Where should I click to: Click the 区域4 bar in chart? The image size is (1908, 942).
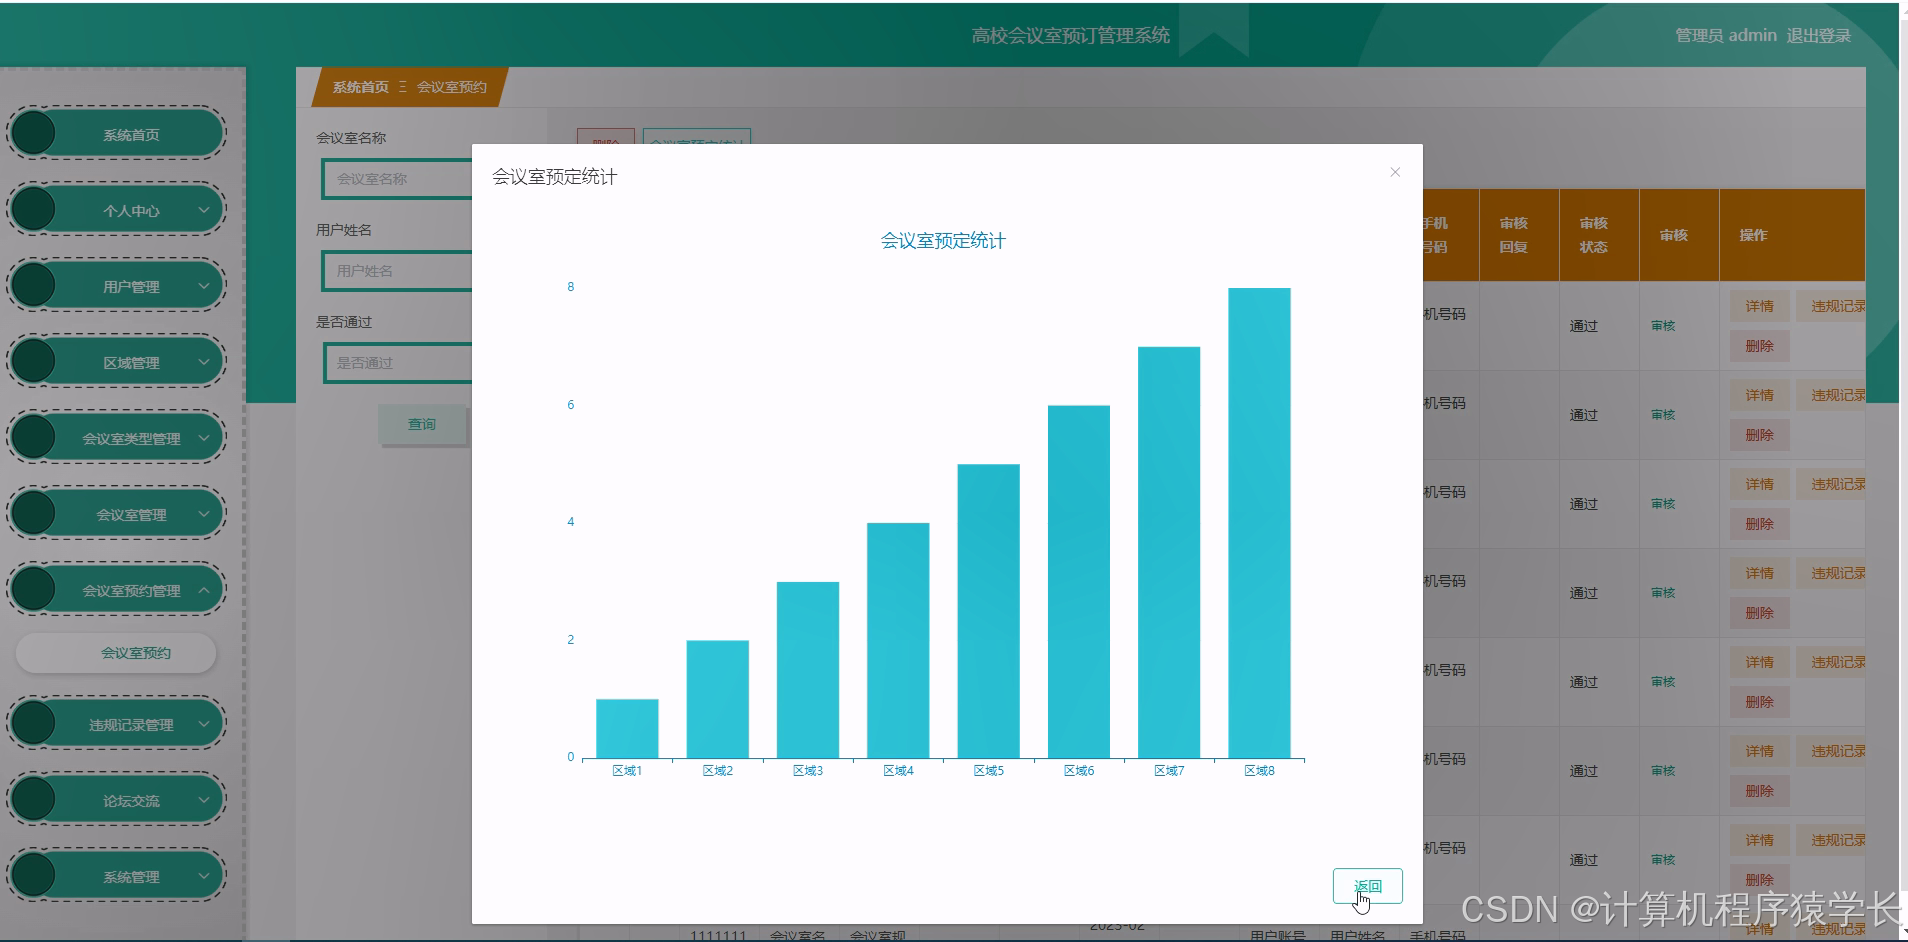(898, 640)
